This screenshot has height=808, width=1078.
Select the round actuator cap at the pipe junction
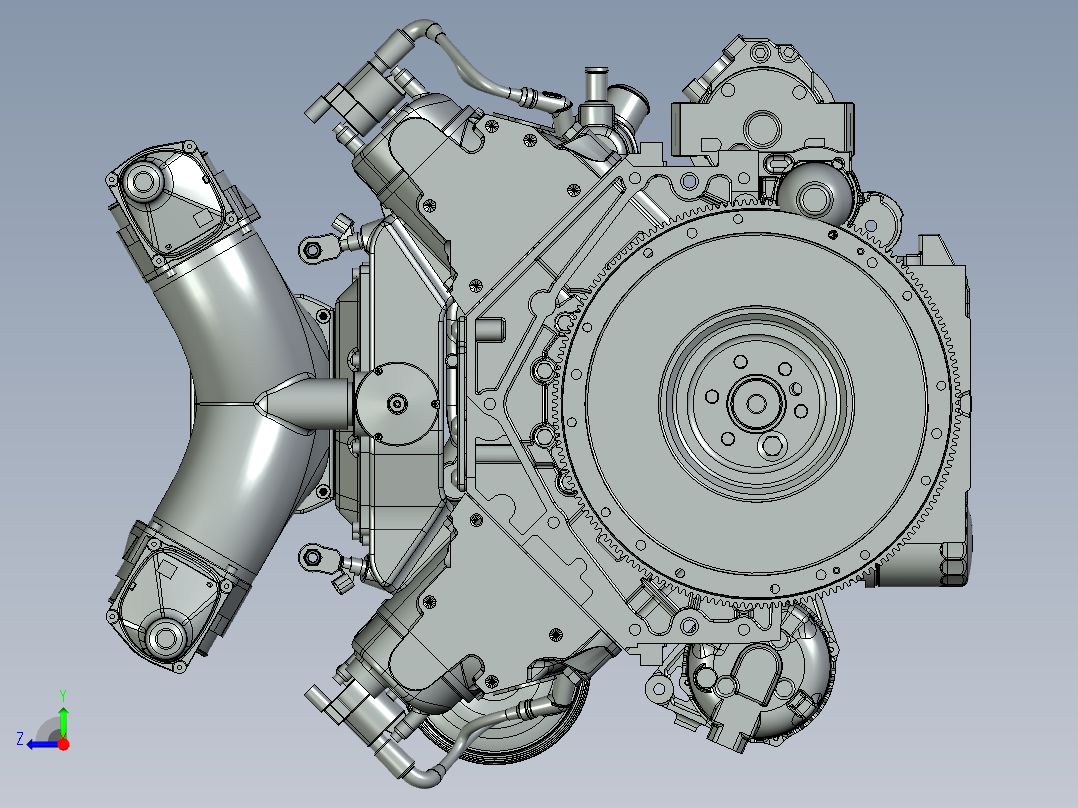(397, 404)
